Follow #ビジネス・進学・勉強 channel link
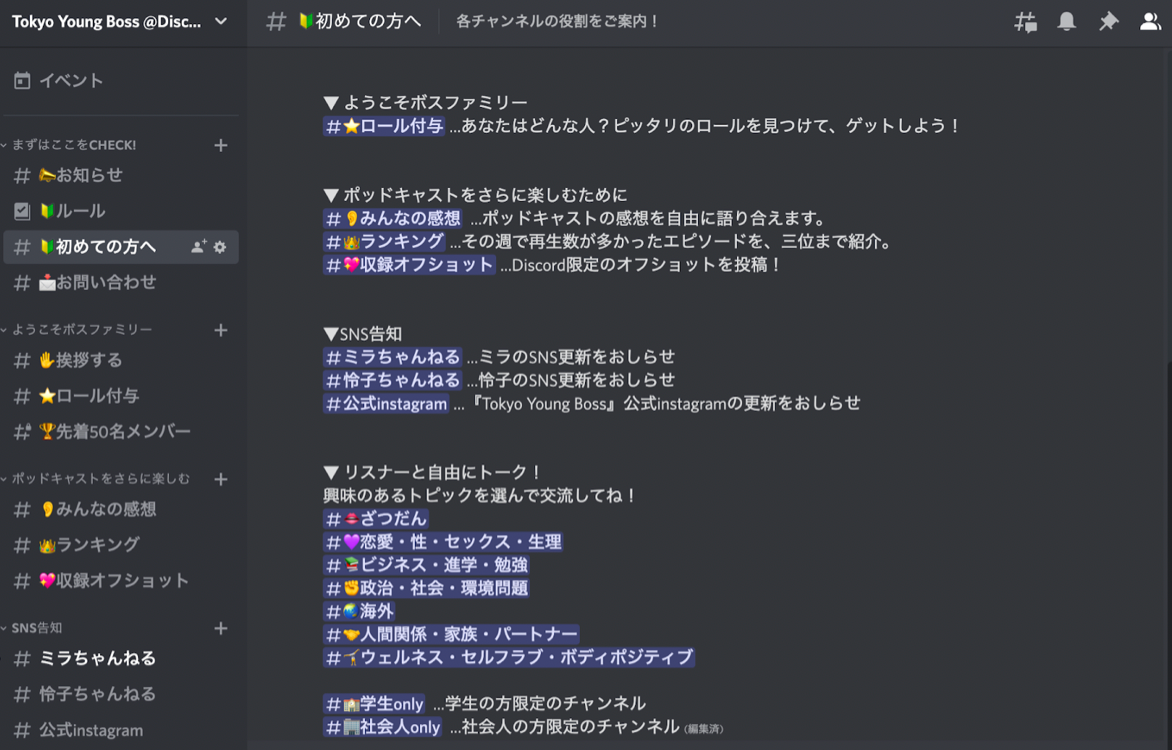Image resolution: width=1172 pixels, height=750 pixels. point(427,565)
